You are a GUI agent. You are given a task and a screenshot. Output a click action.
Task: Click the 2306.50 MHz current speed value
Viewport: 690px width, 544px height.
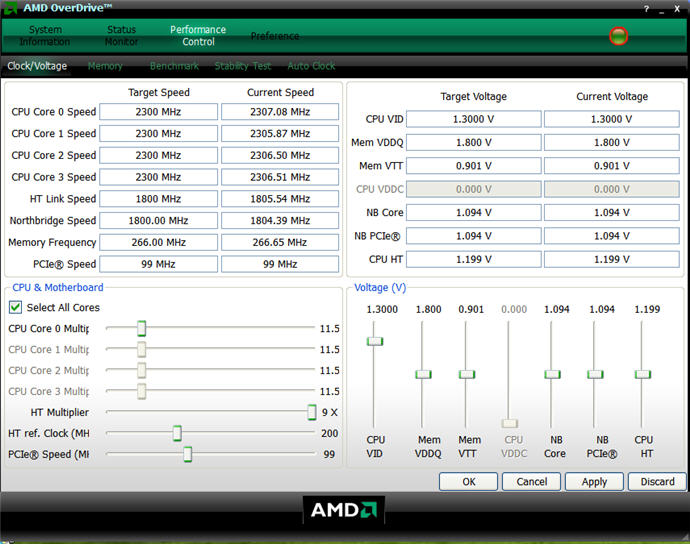[x=280, y=155]
